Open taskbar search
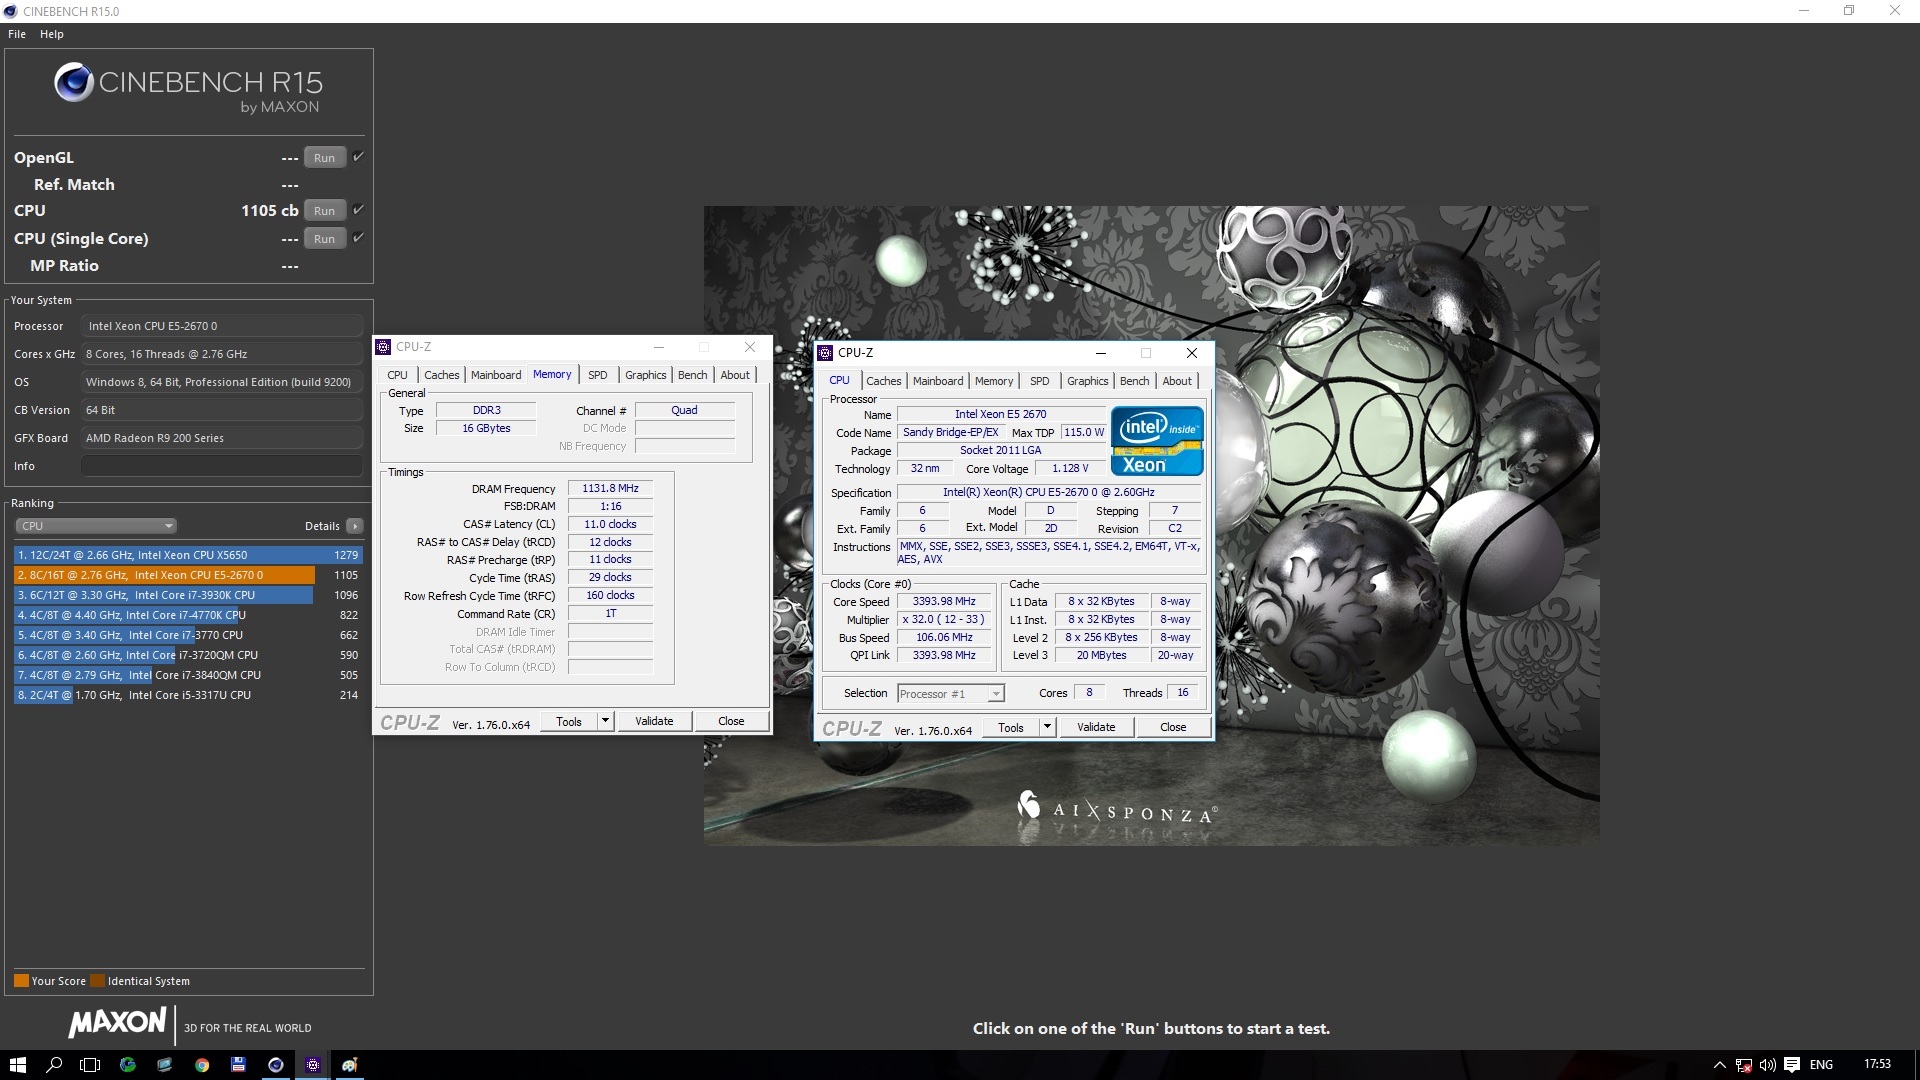The image size is (1920, 1080). (x=54, y=1065)
